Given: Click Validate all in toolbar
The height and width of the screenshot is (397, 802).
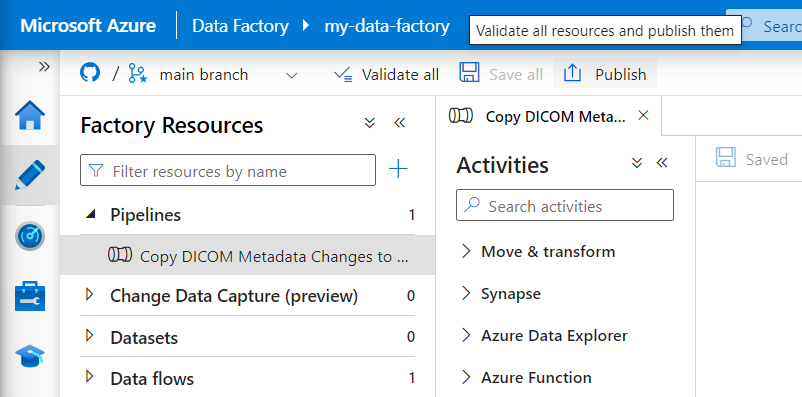Looking at the screenshot, I should coord(386,75).
